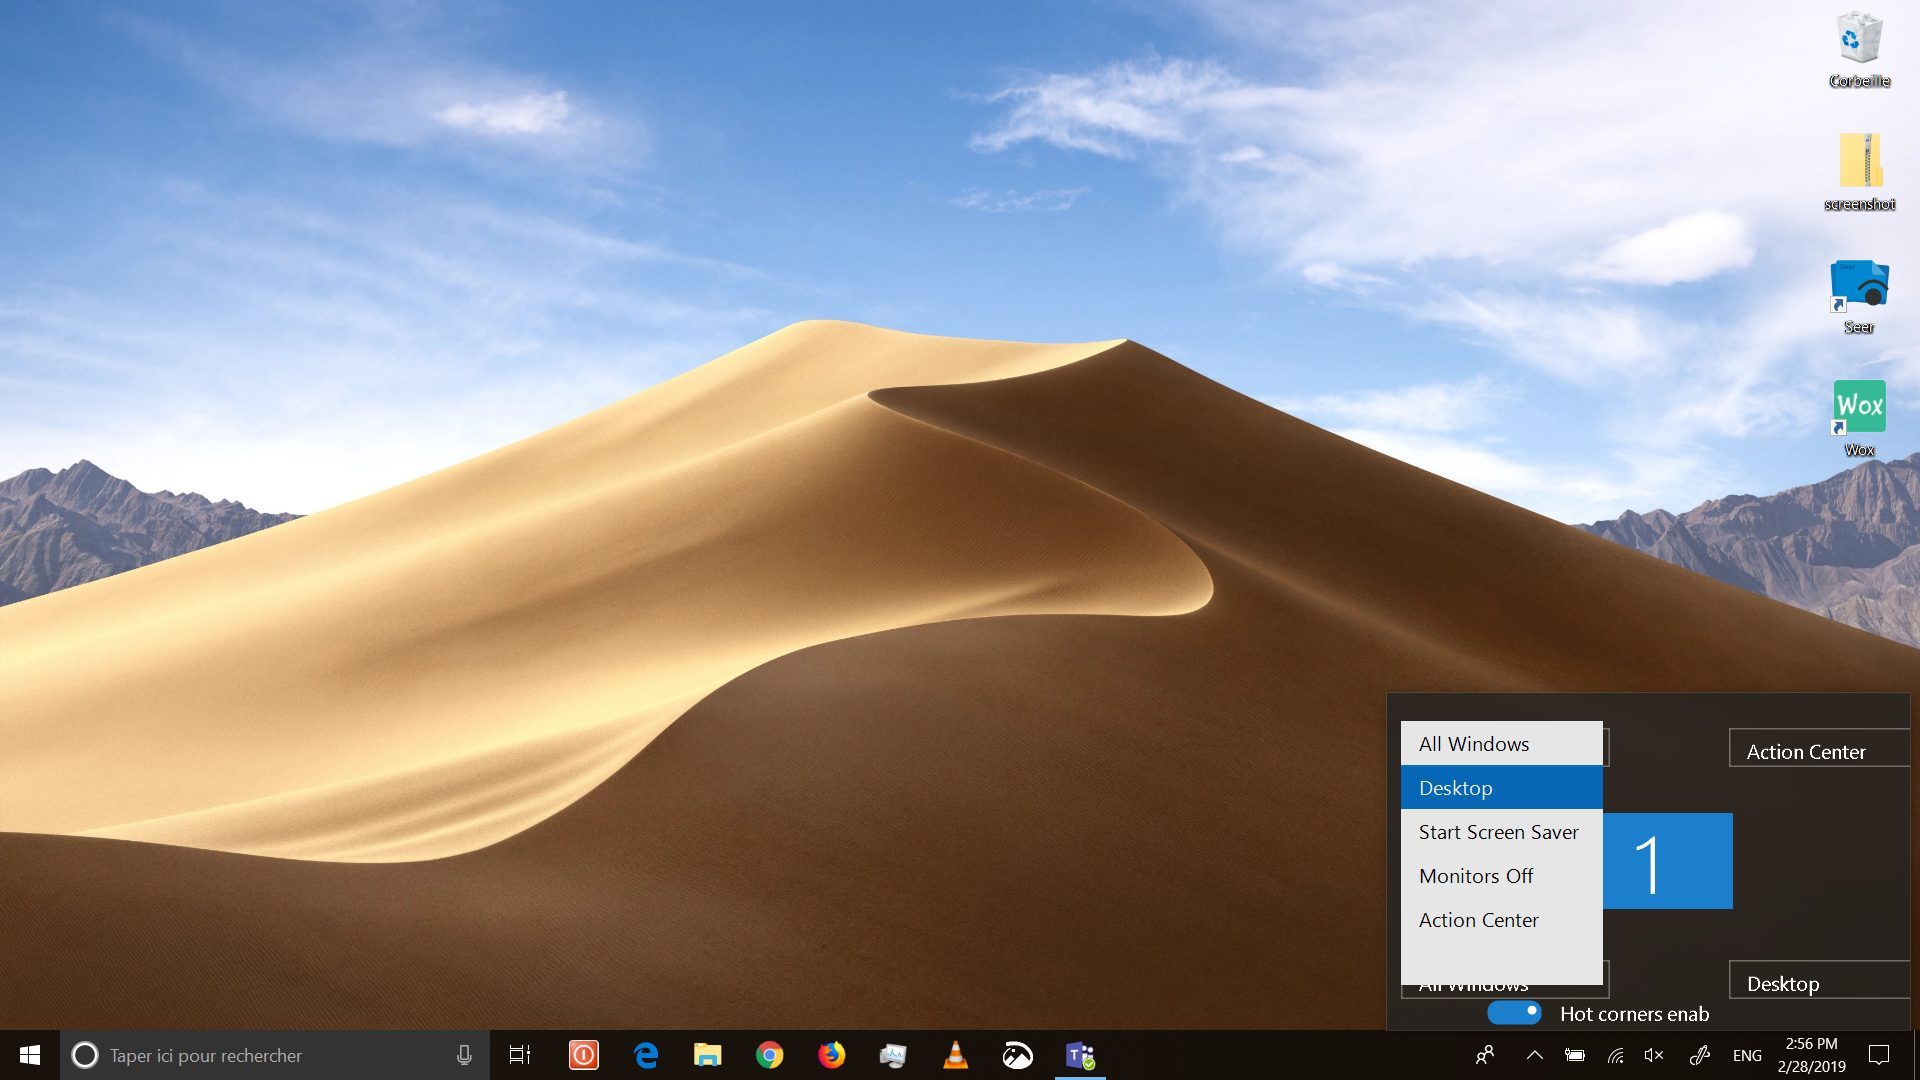Open VLC media player from the taskbar

point(956,1055)
